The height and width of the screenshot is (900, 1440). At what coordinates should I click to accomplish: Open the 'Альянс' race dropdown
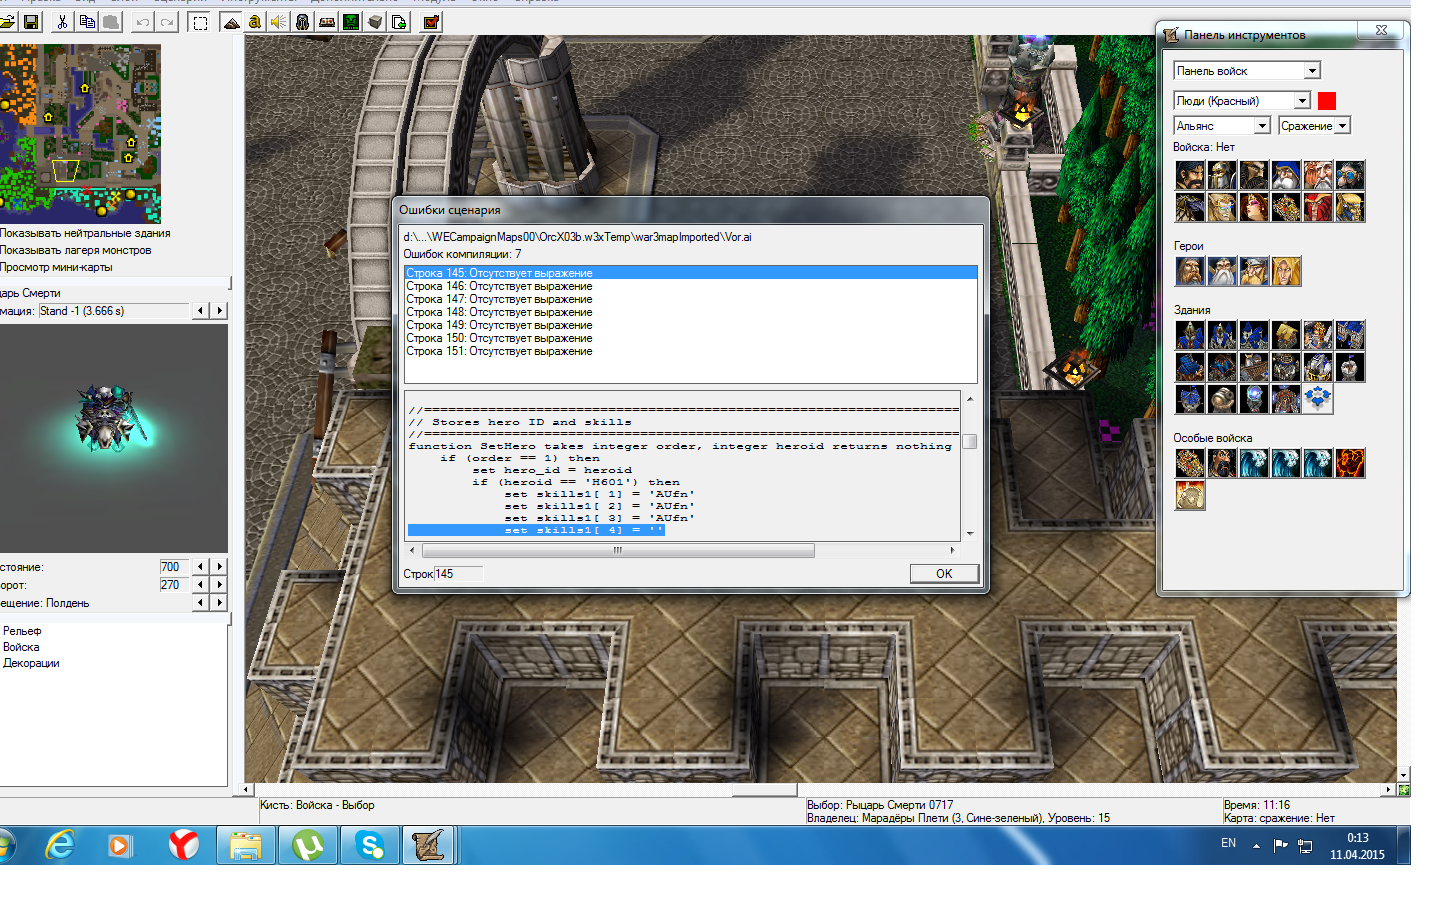tap(1222, 125)
